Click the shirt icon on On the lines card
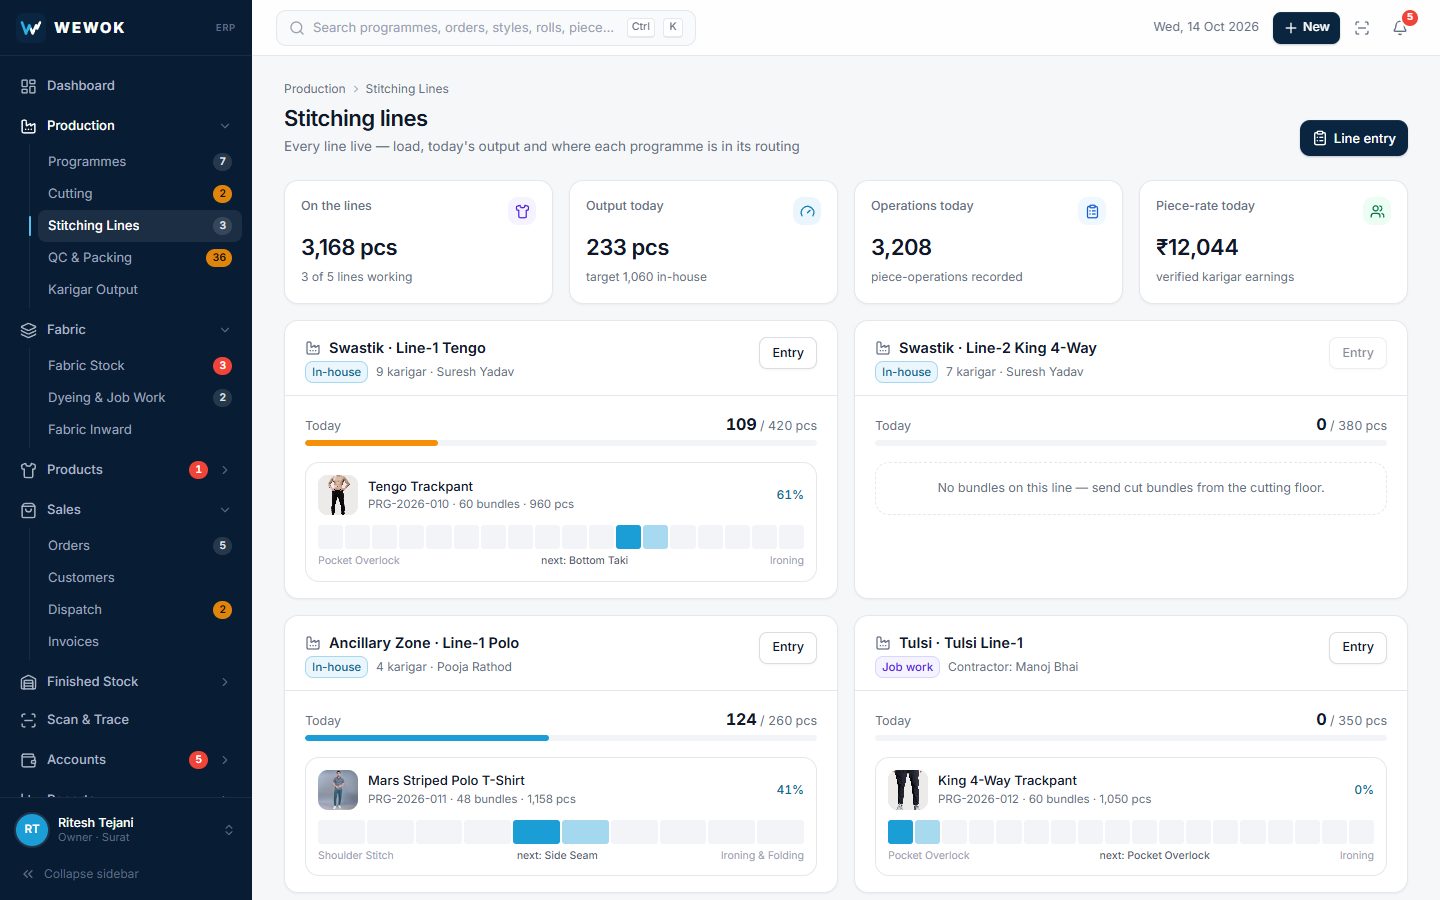Viewport: 1440px width, 900px height. 522,211
